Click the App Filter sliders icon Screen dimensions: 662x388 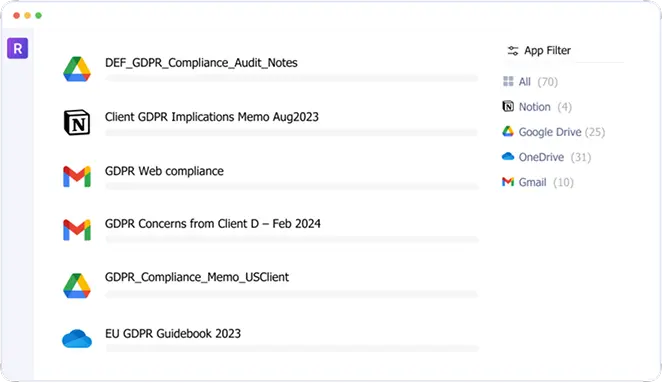(513, 51)
